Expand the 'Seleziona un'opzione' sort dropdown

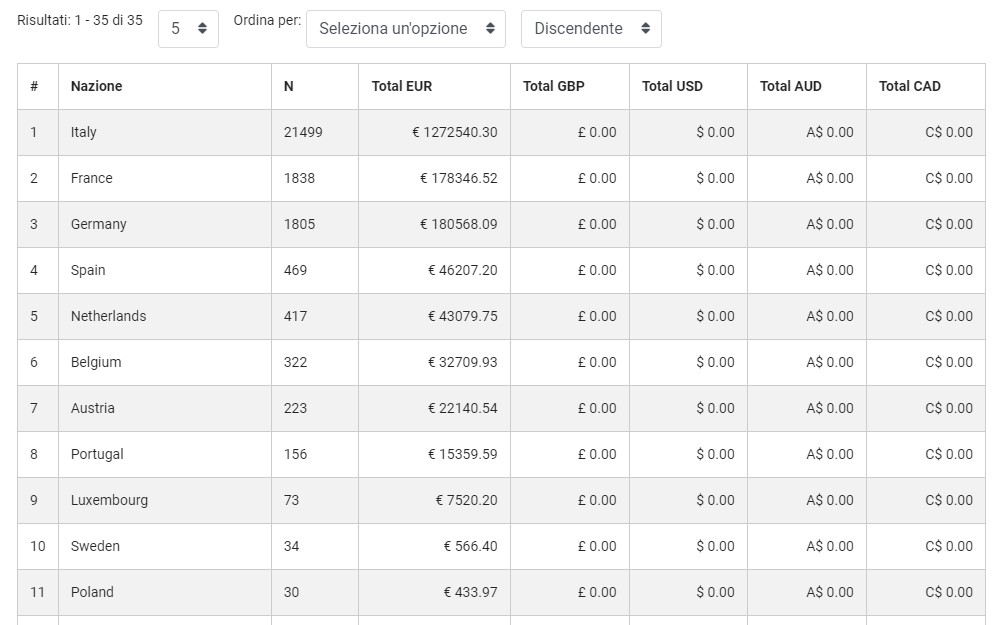click(406, 29)
